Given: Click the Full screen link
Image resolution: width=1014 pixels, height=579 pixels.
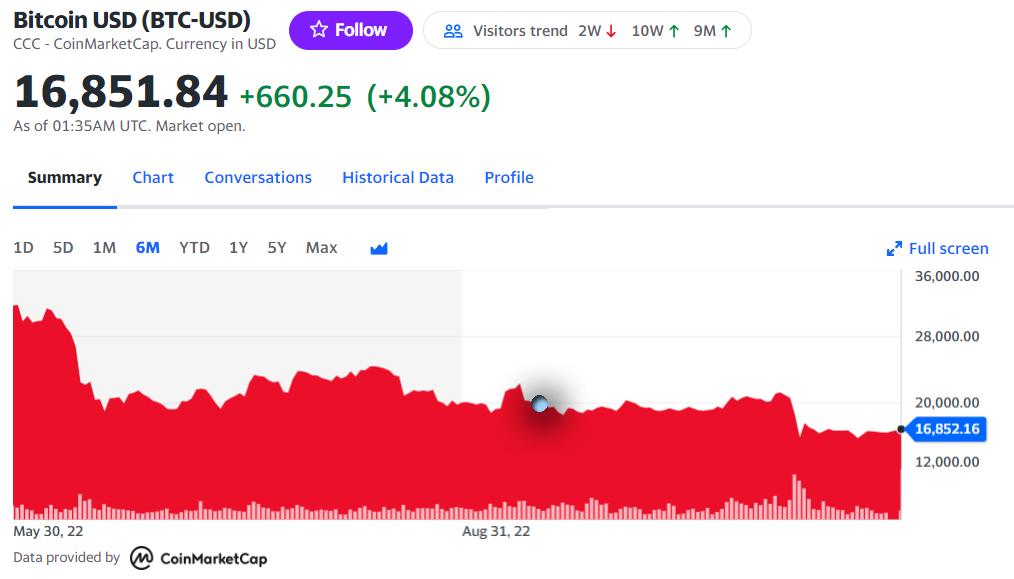Looking at the screenshot, I should pyautogui.click(x=948, y=249).
